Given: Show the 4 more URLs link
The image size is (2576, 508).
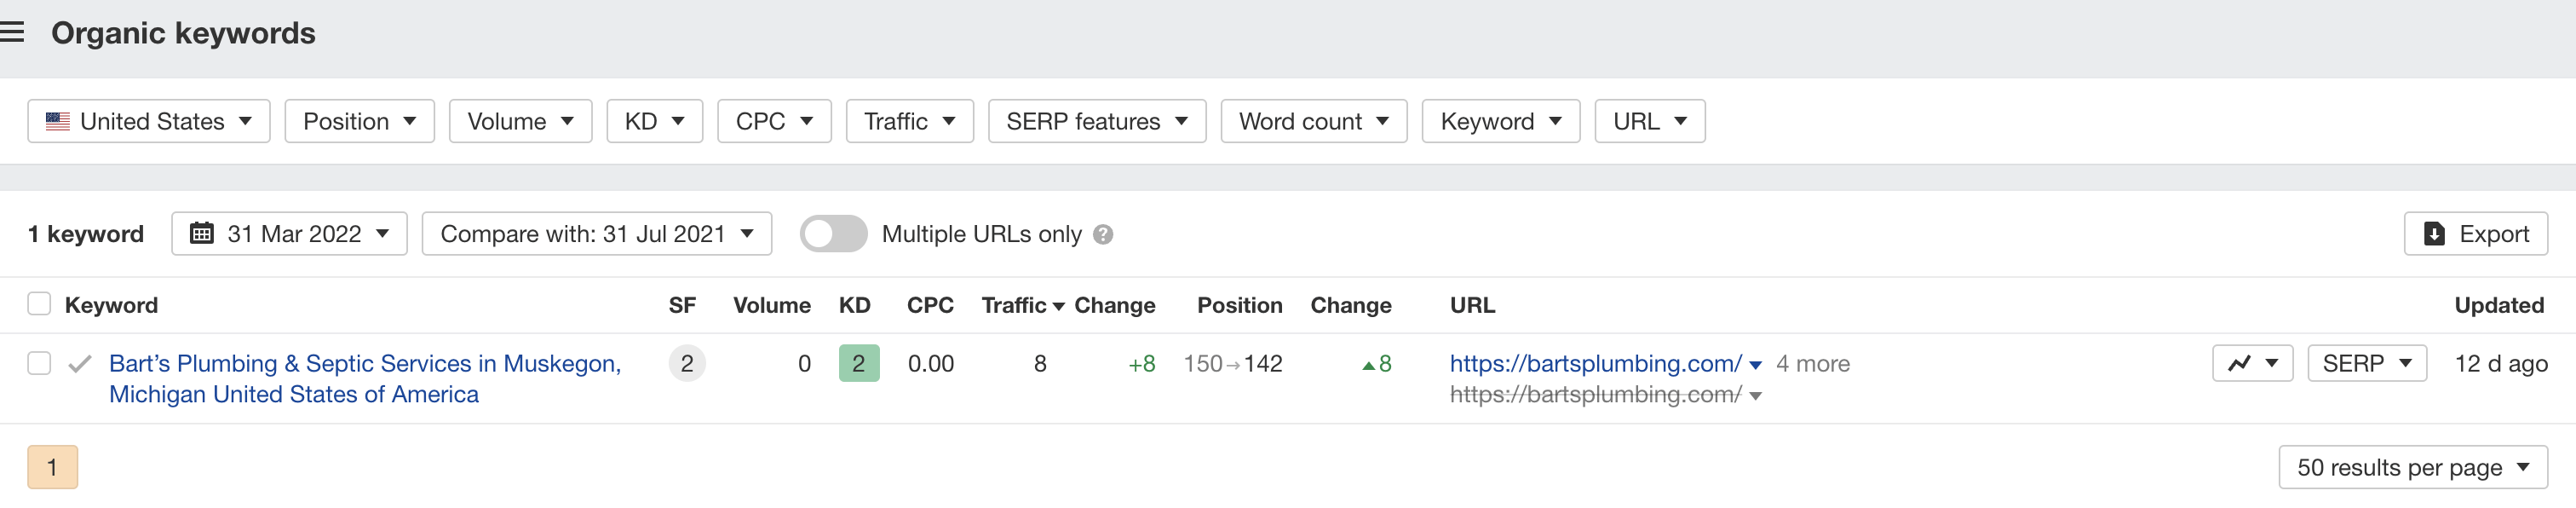Looking at the screenshot, I should 1812,364.
